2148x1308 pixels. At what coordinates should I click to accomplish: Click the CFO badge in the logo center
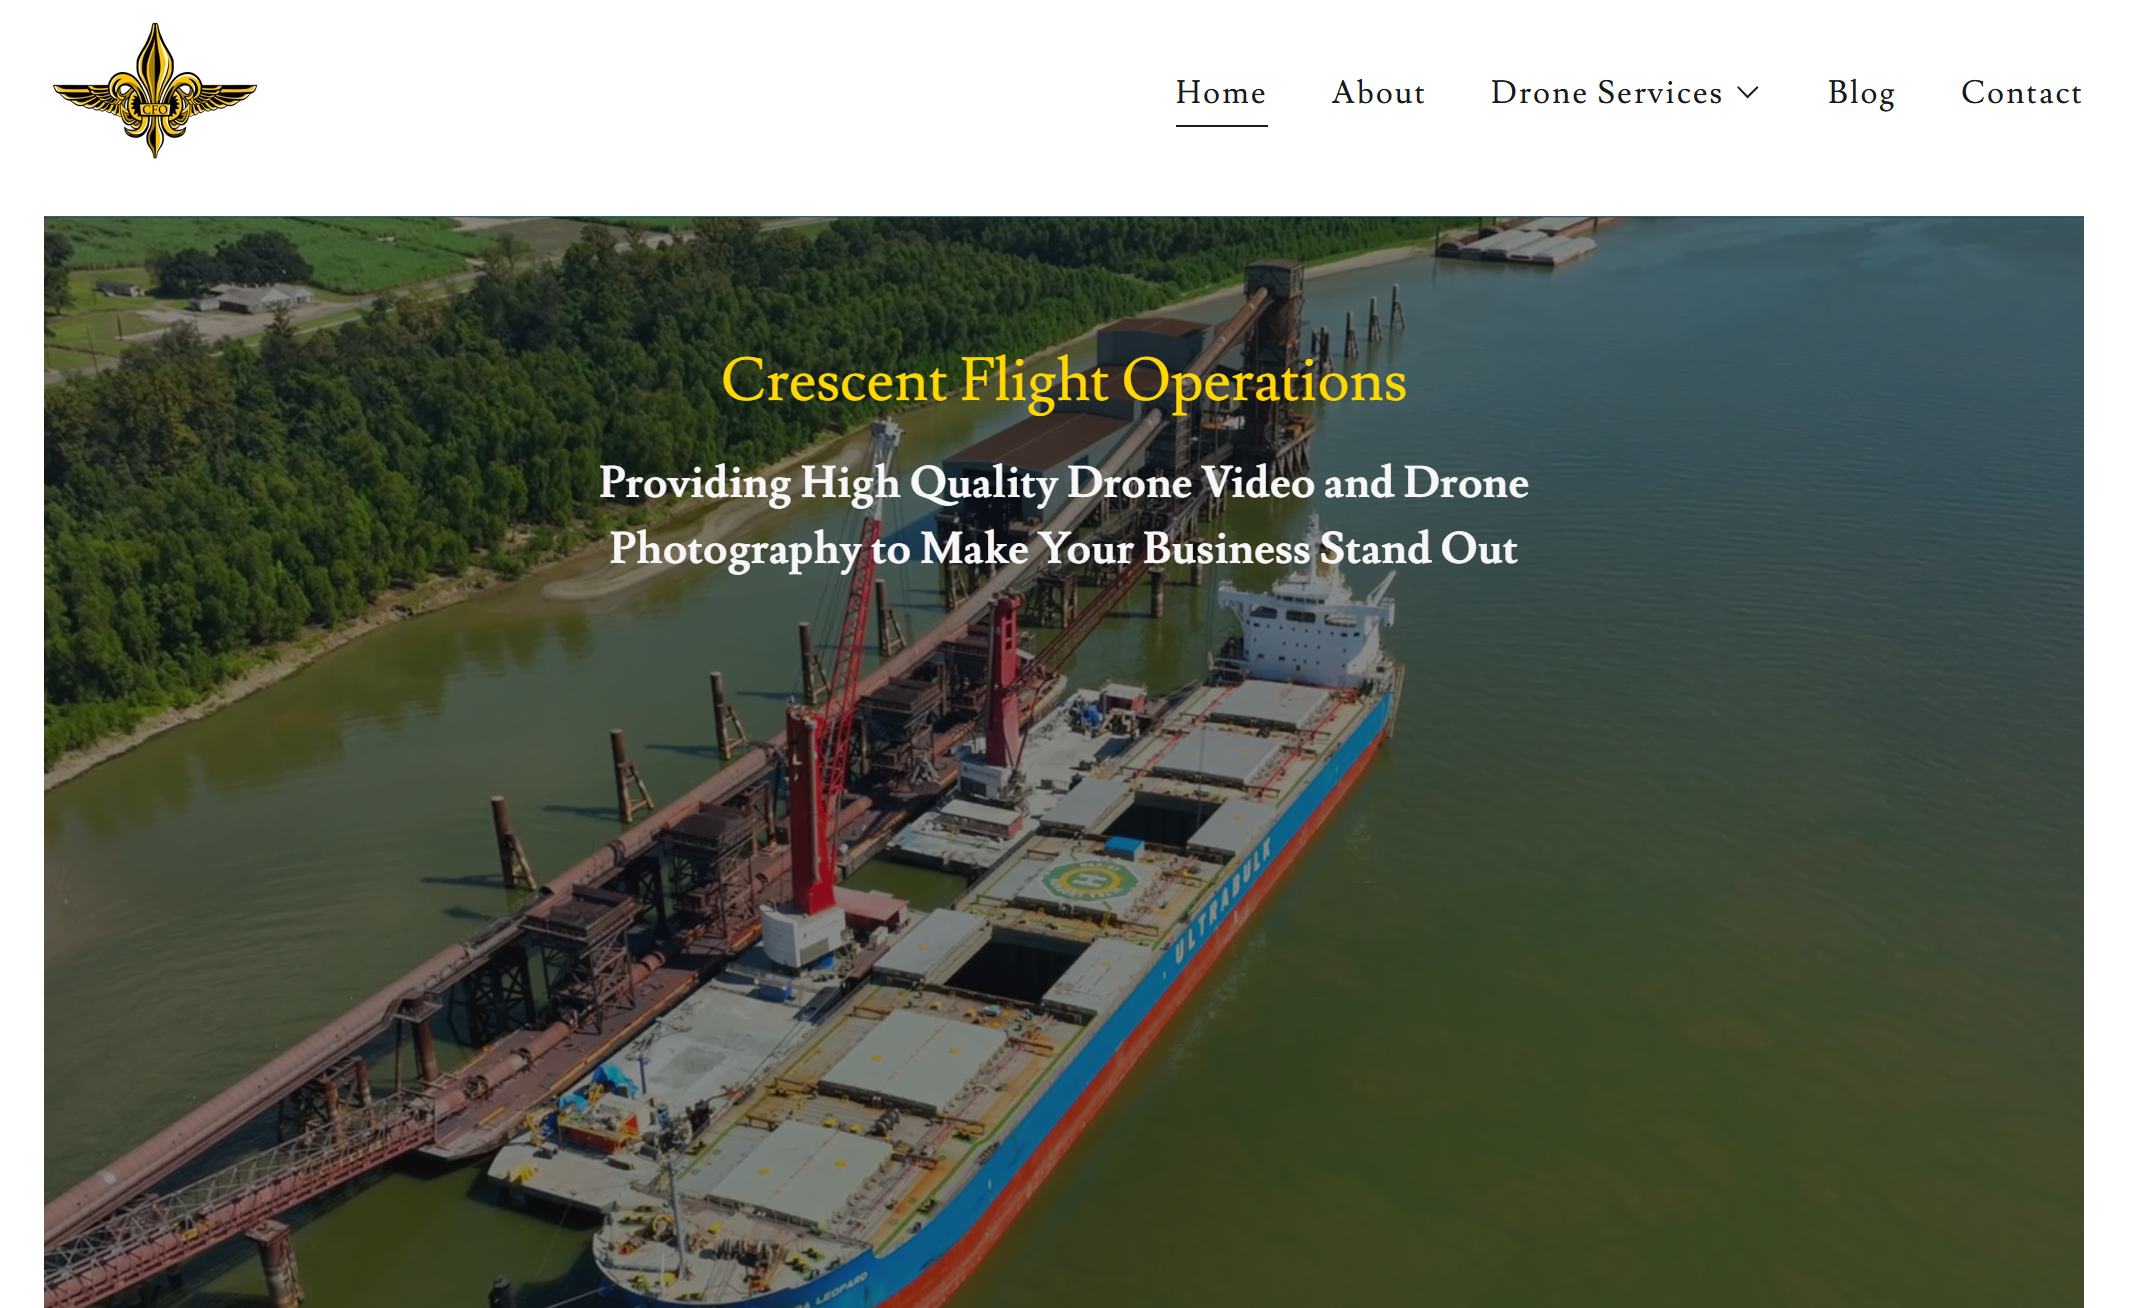point(155,109)
